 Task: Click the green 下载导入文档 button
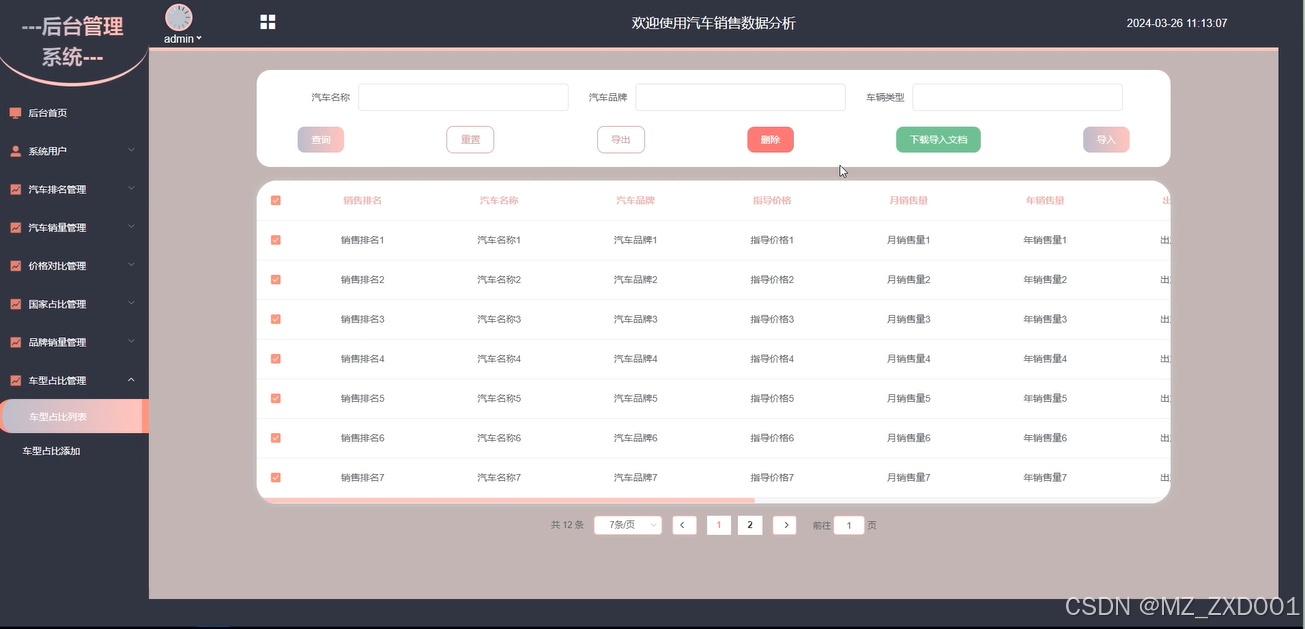click(938, 140)
